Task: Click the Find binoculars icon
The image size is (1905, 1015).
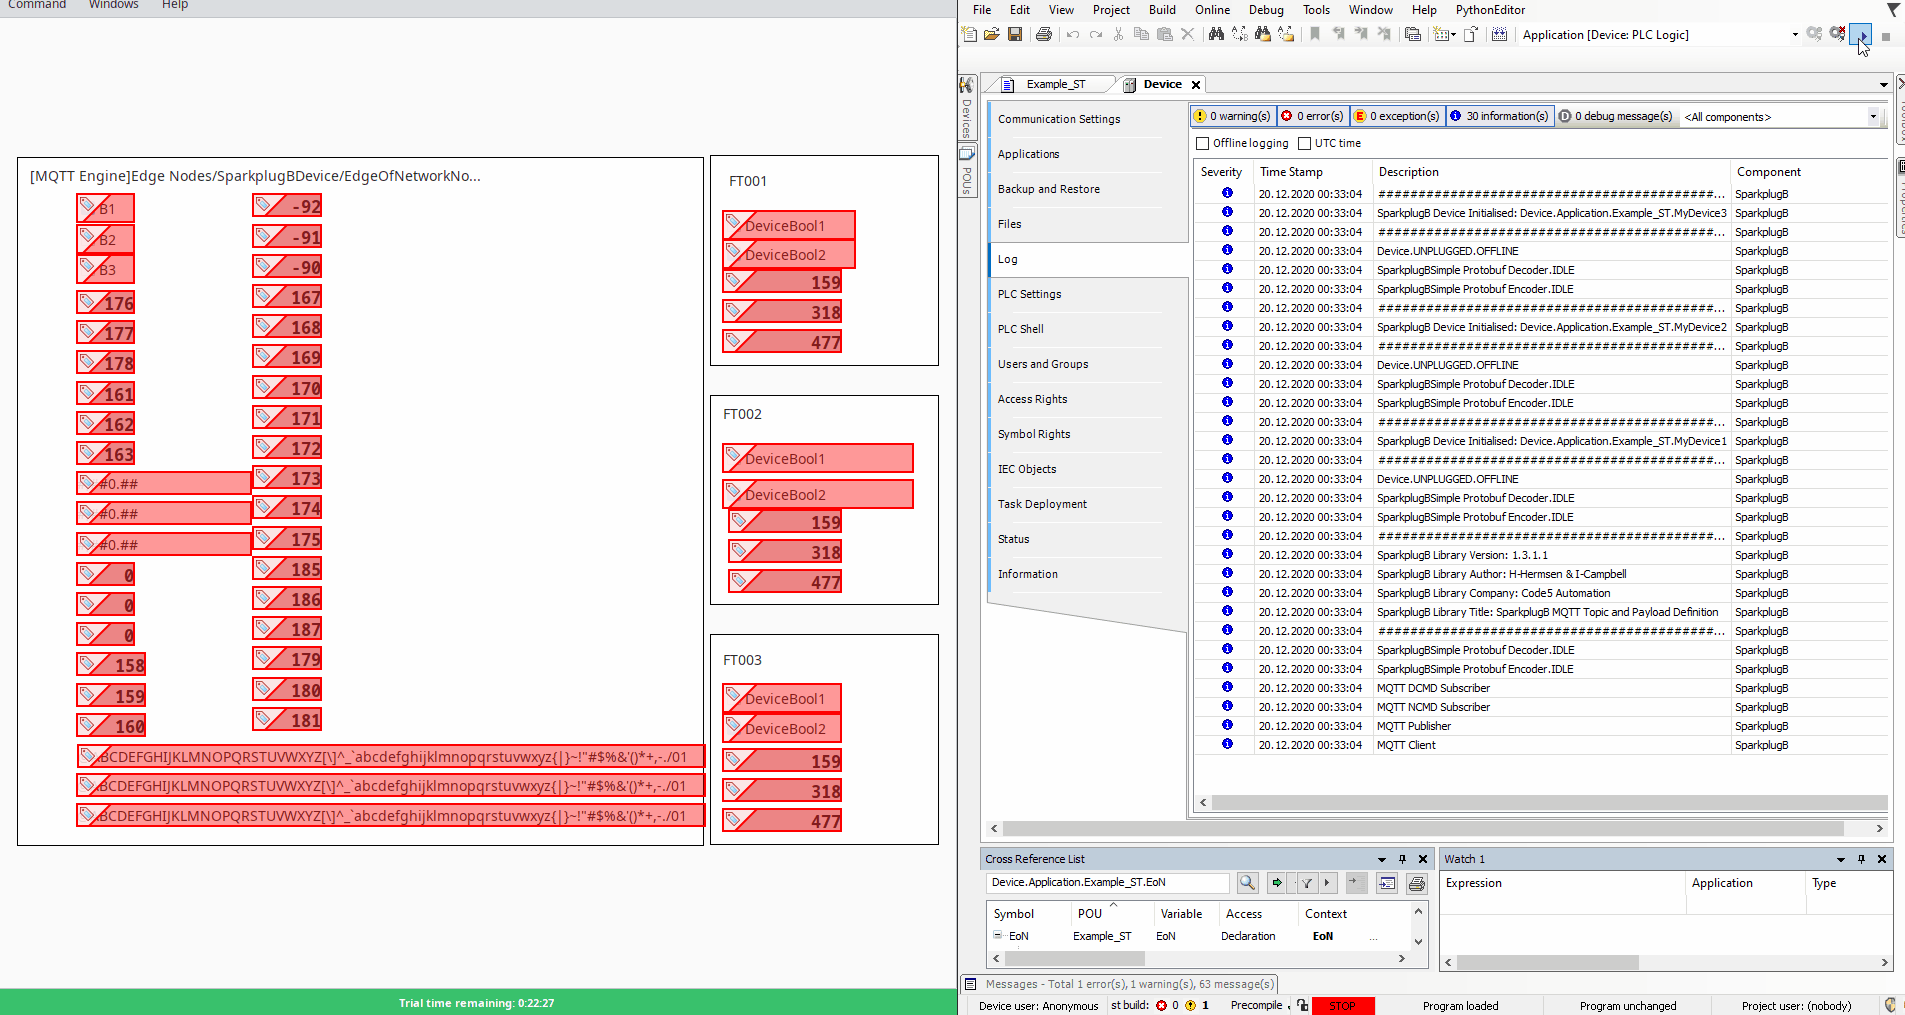Action: point(1216,35)
